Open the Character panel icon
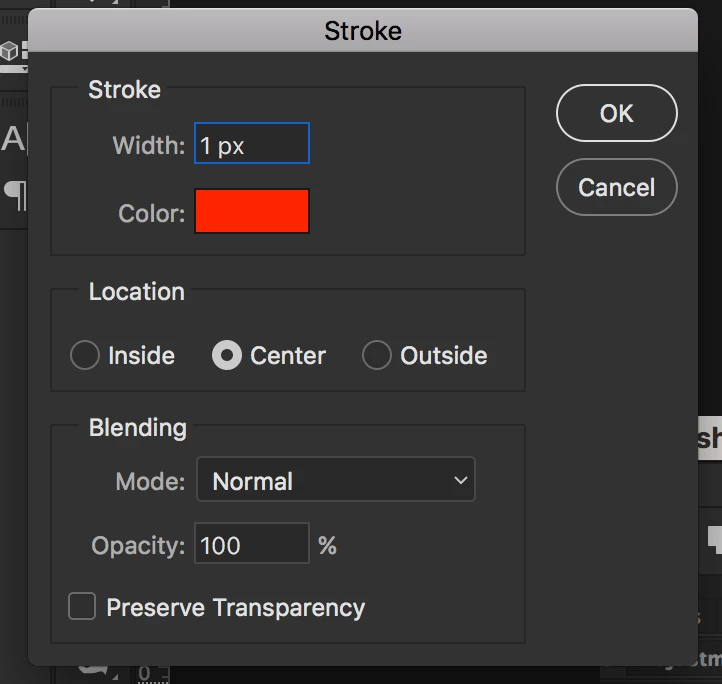Image resolution: width=722 pixels, height=684 pixels. pyautogui.click(x=12, y=139)
